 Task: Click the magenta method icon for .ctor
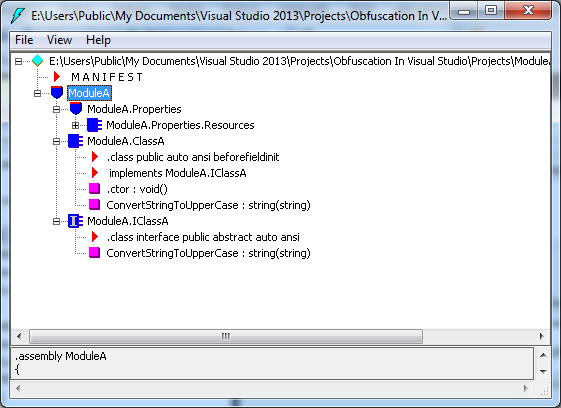[94, 189]
